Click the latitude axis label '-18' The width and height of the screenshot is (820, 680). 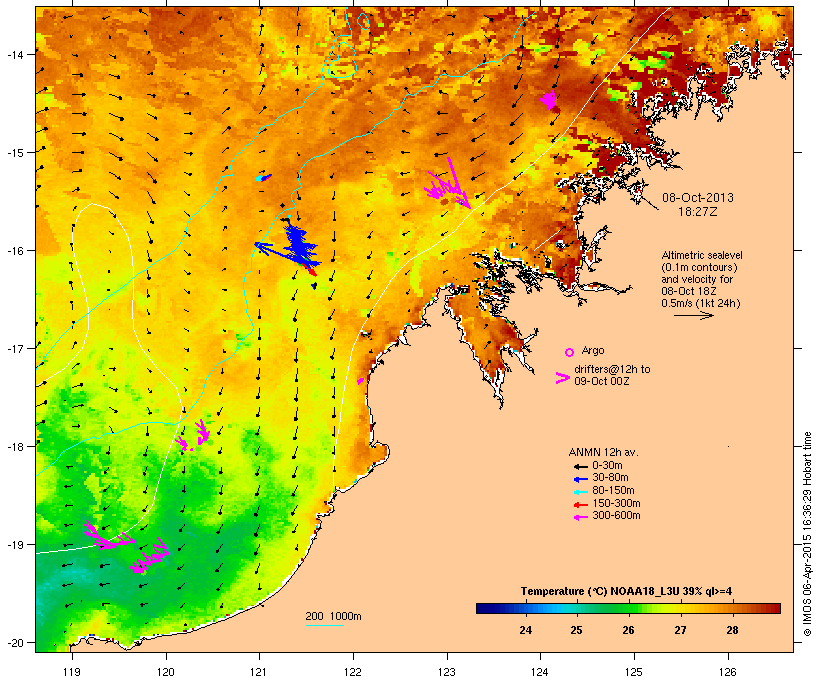coord(15,447)
